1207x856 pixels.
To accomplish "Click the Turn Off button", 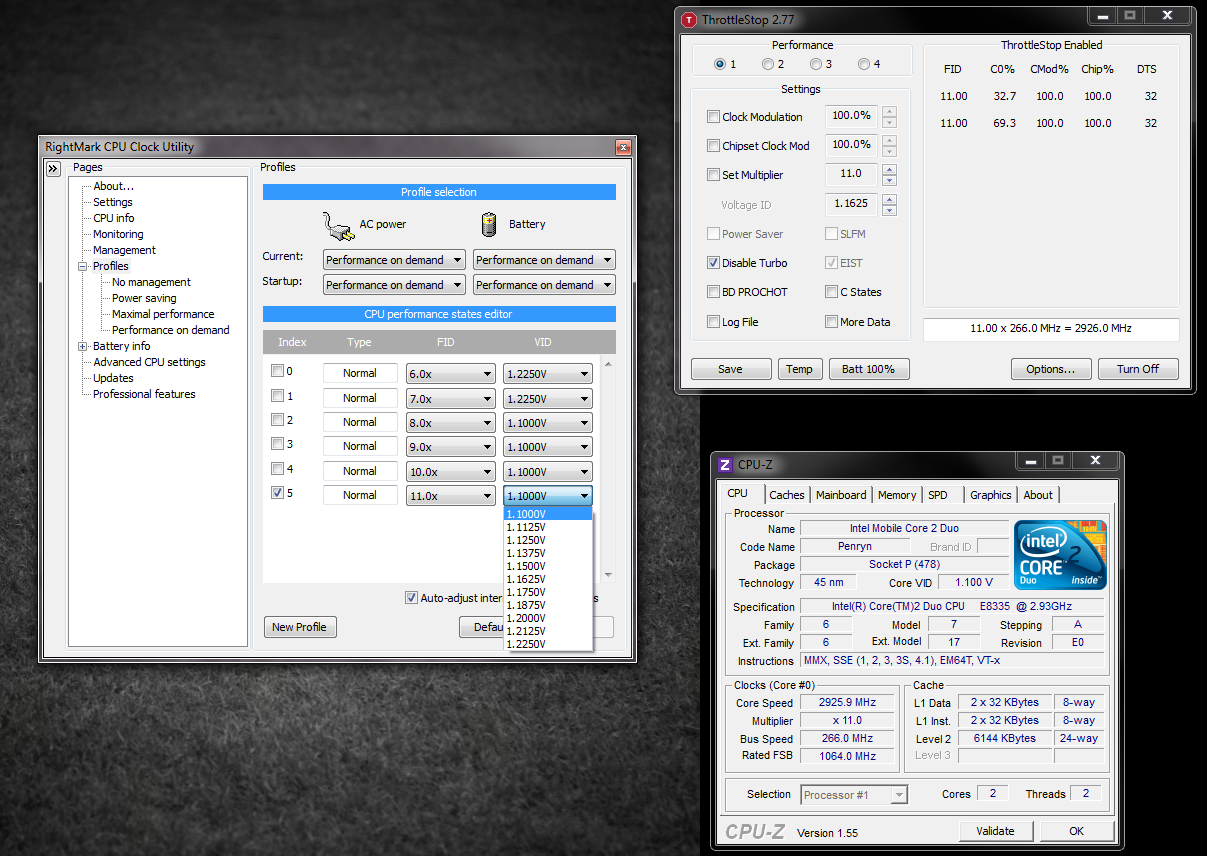I will [x=1138, y=369].
